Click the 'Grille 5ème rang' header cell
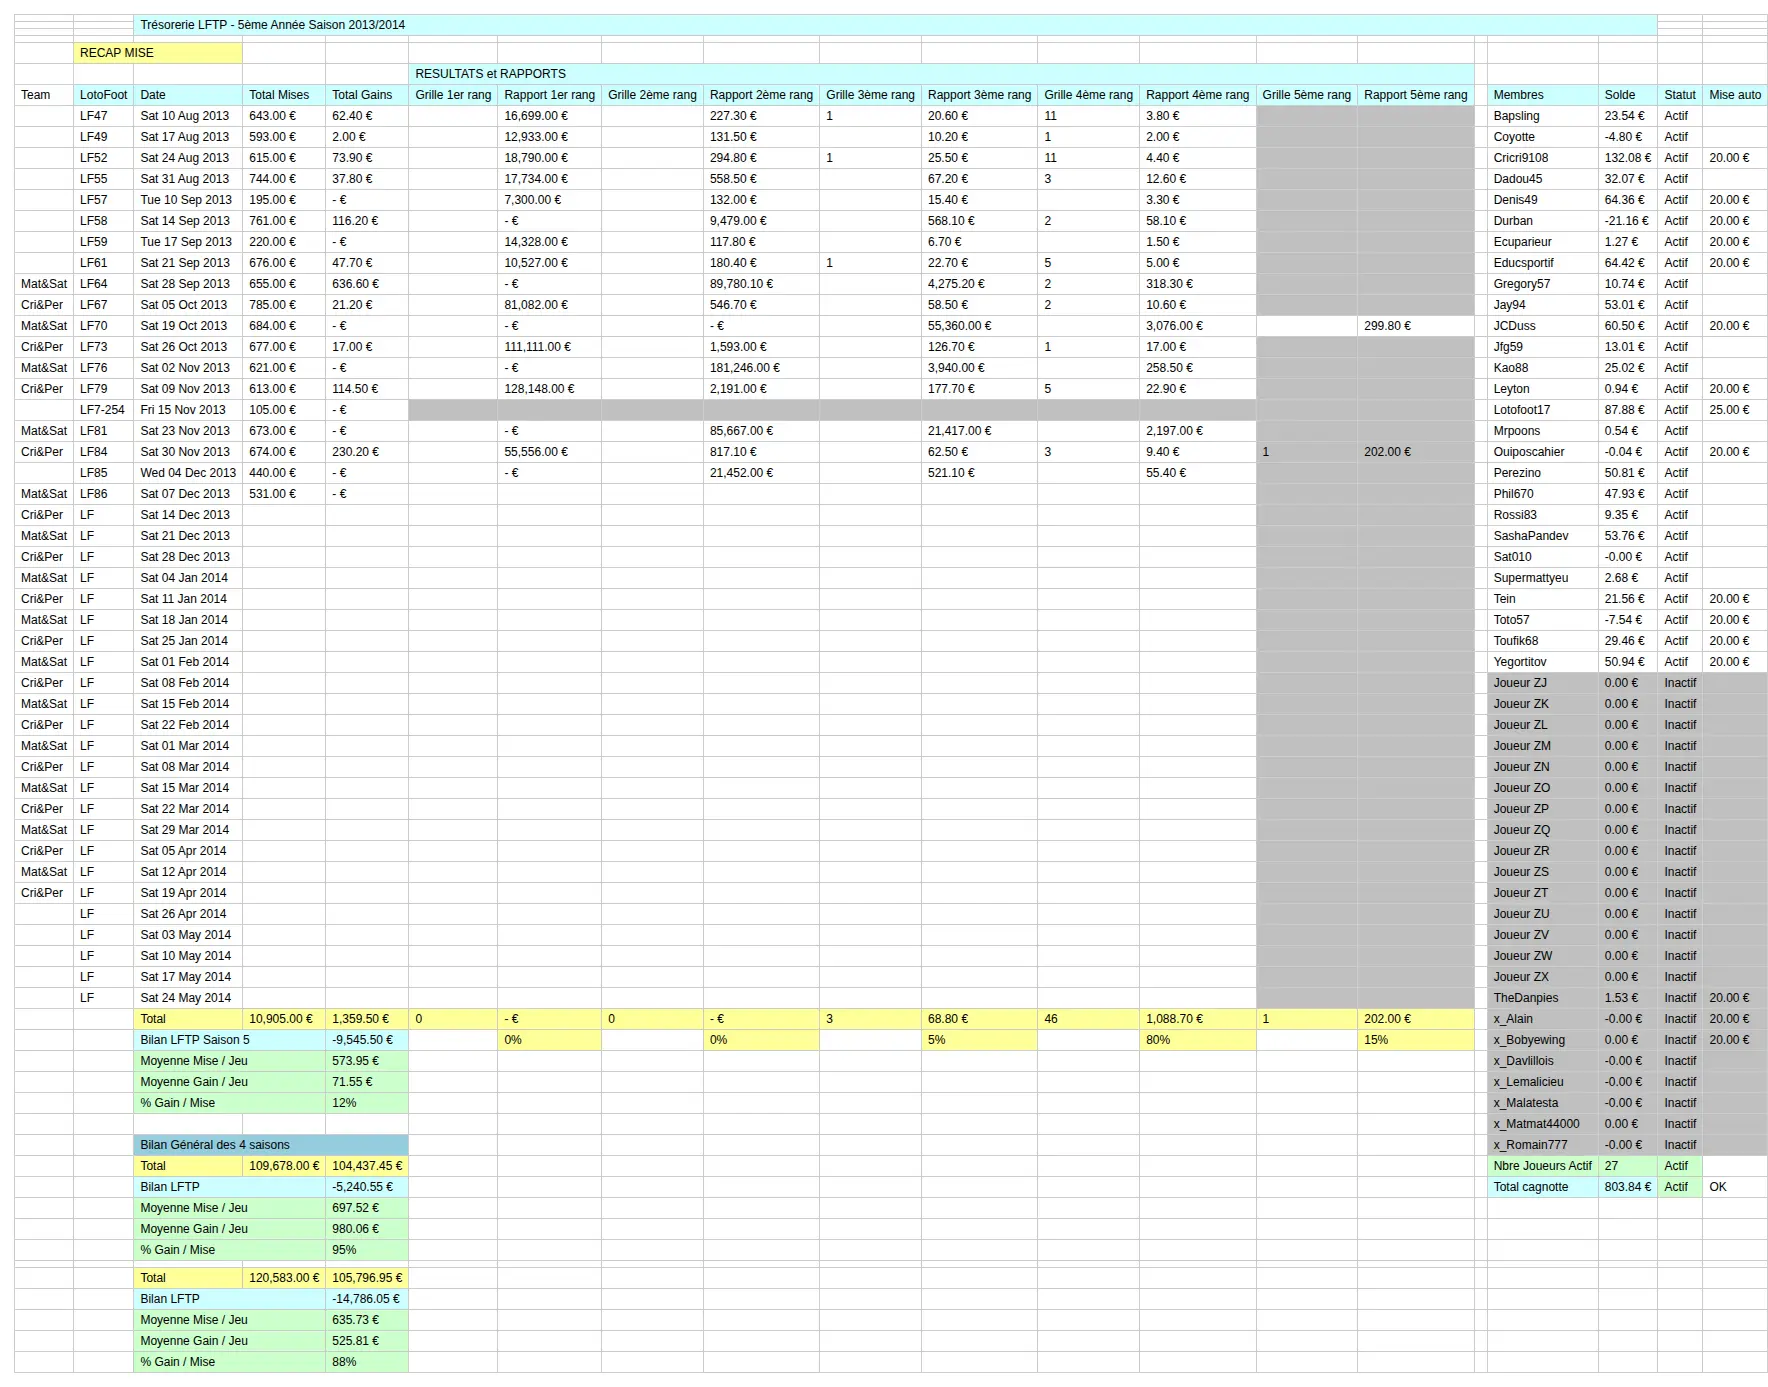 (x=1306, y=95)
